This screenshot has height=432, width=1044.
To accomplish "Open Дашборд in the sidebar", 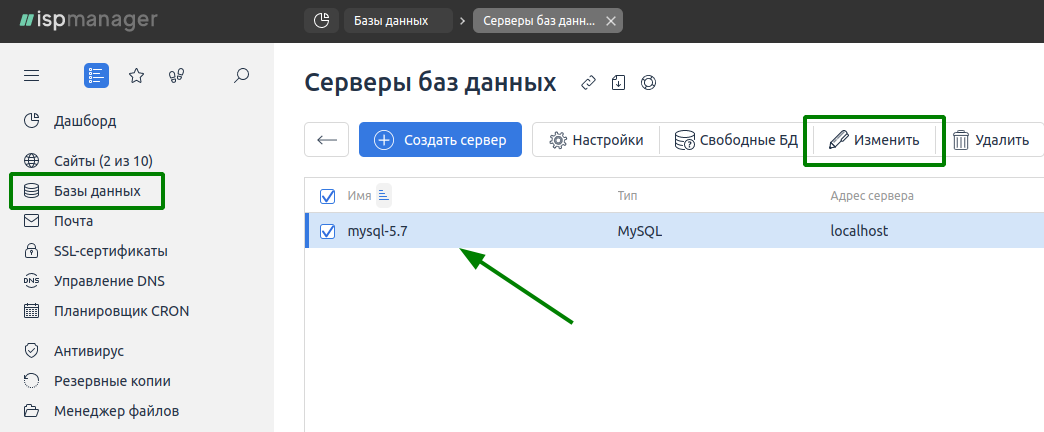I will coord(85,121).
